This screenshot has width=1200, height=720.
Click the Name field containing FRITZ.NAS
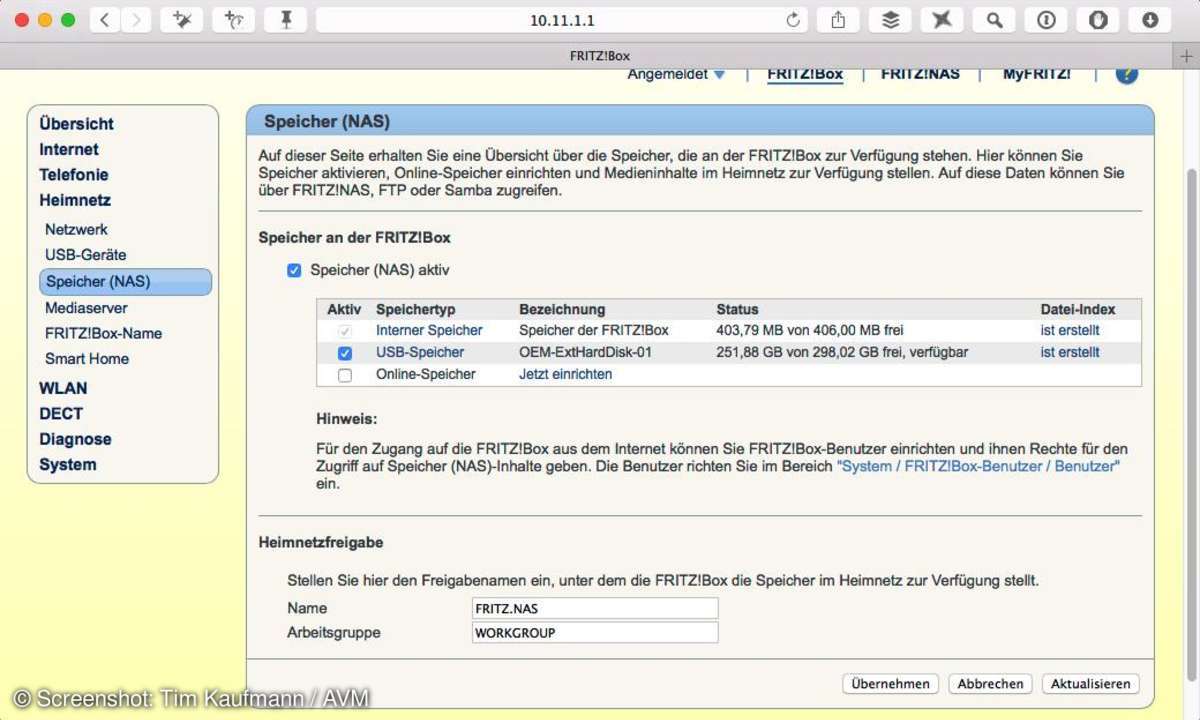click(595, 608)
